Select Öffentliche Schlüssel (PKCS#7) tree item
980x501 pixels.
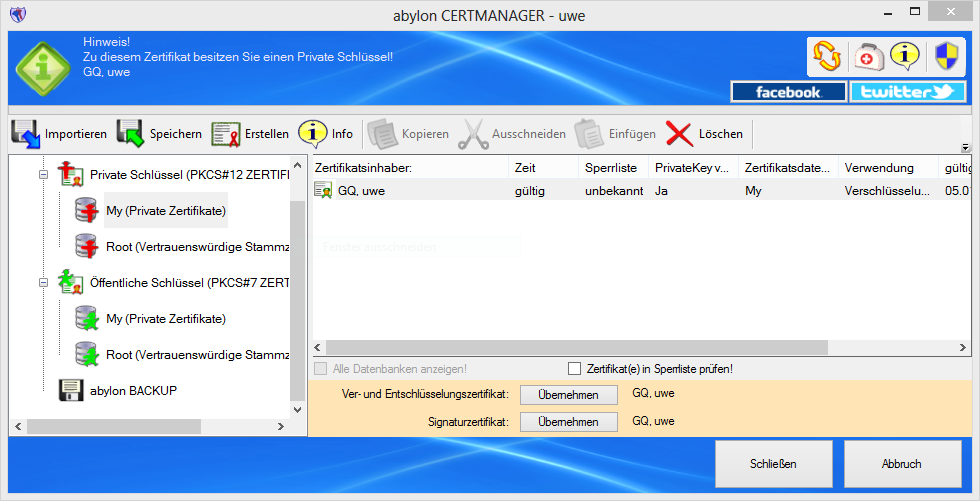[x=189, y=283]
